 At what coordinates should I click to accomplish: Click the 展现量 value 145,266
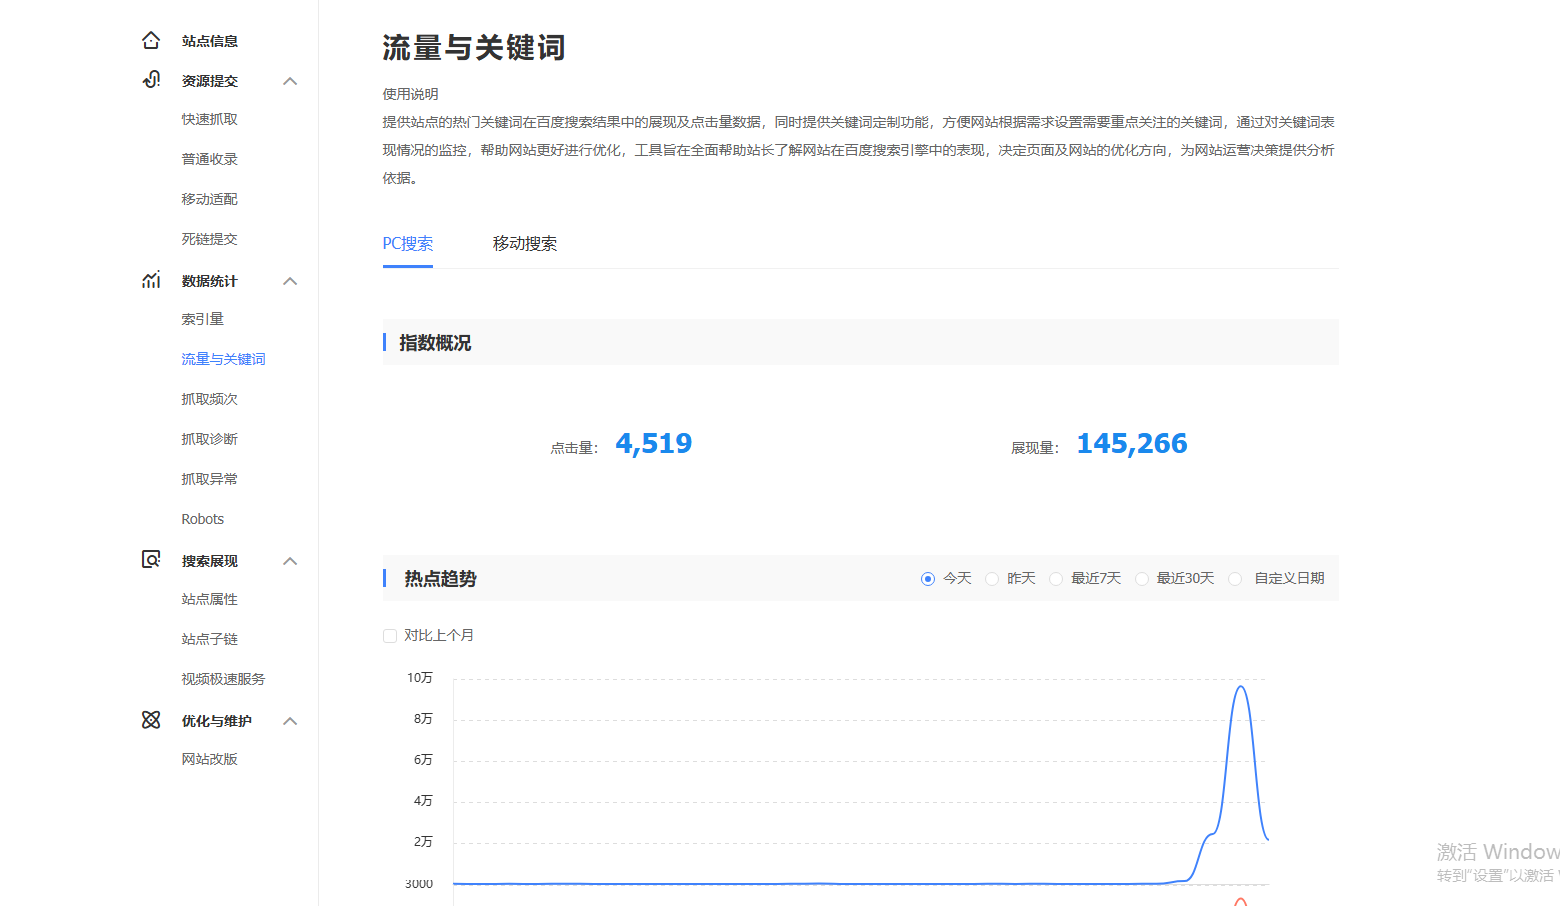[1132, 444]
